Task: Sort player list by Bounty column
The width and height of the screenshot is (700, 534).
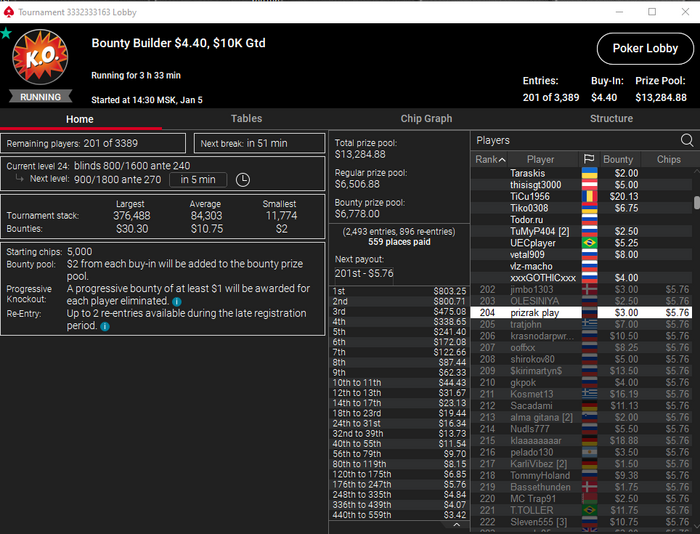Action: (x=618, y=159)
